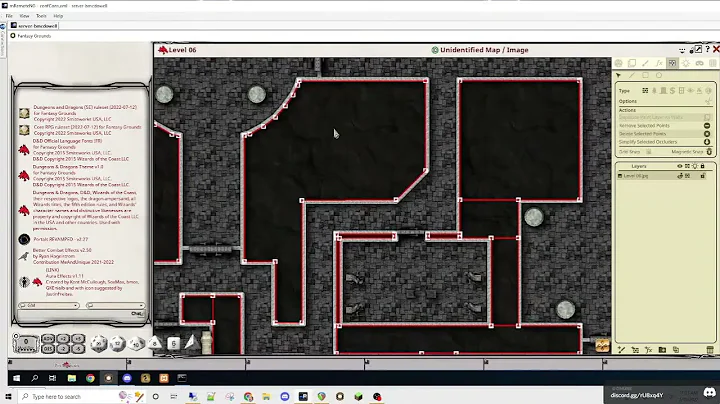720x404 pixels.
Task: Click the layered page icon in the image toolbar
Action: coord(632,63)
